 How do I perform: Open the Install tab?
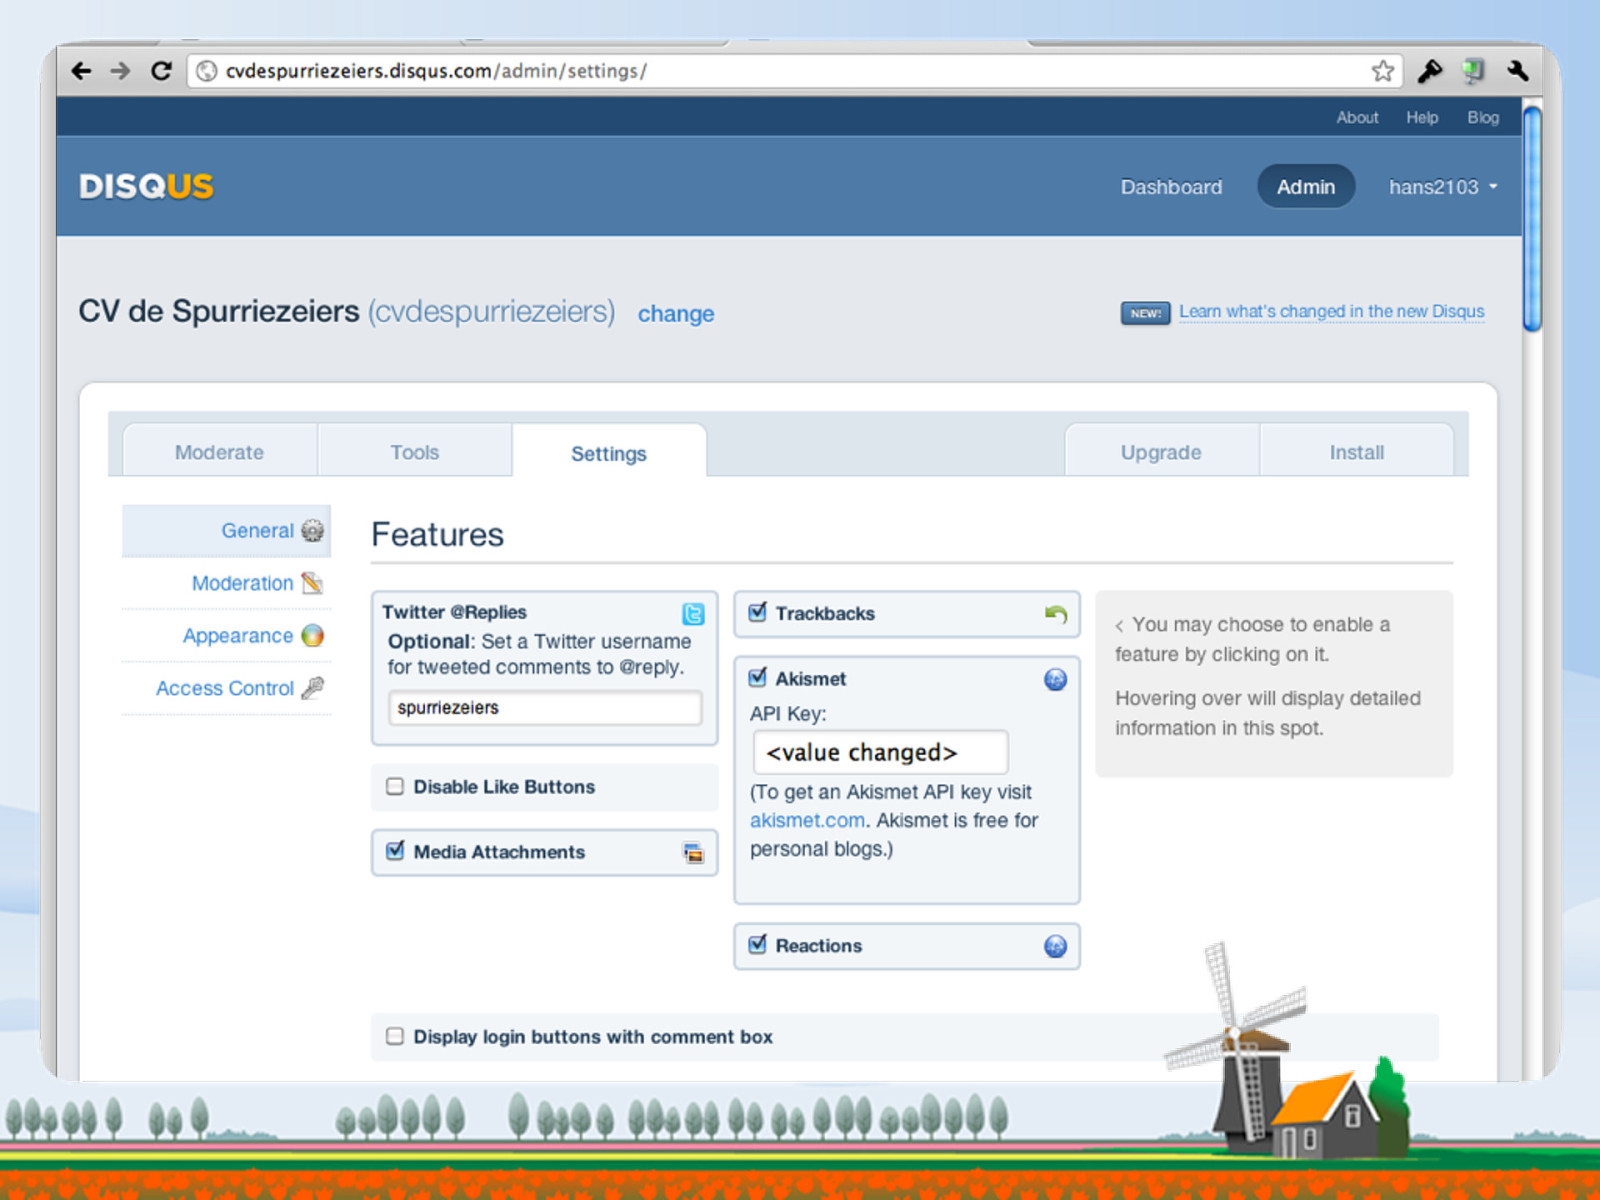pos(1357,452)
